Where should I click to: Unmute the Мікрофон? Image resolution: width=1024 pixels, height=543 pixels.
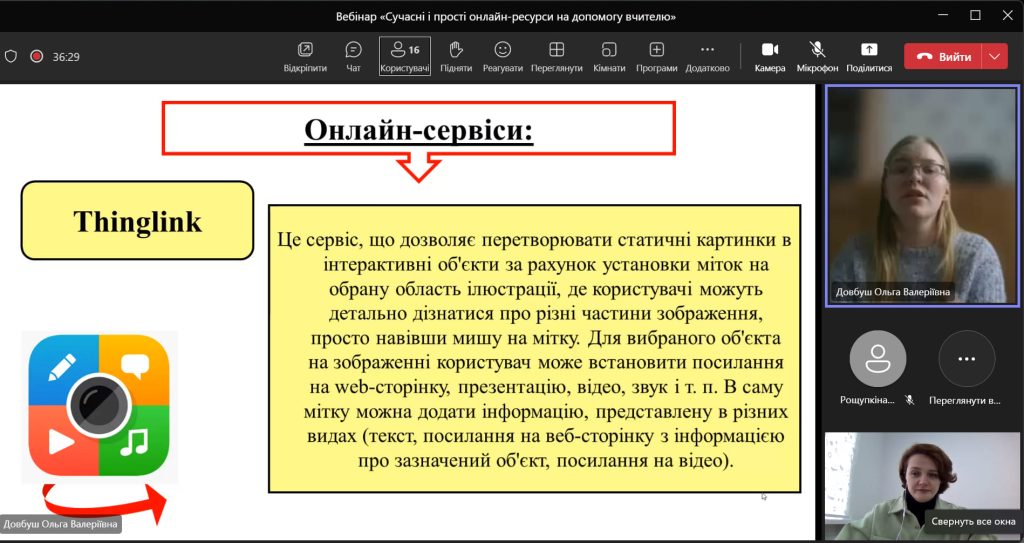(x=817, y=57)
